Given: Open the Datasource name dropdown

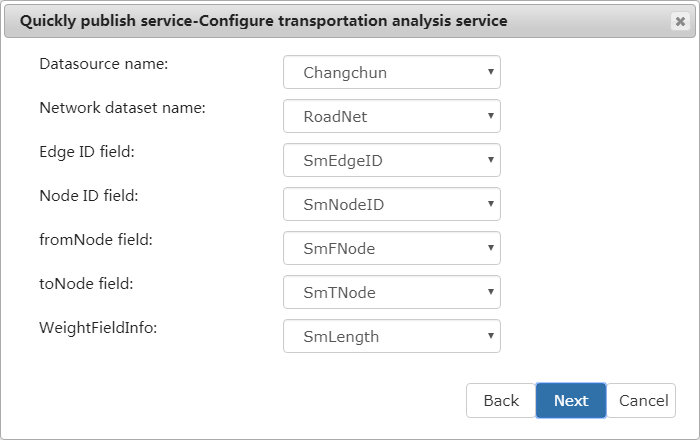Looking at the screenshot, I should click(x=391, y=72).
